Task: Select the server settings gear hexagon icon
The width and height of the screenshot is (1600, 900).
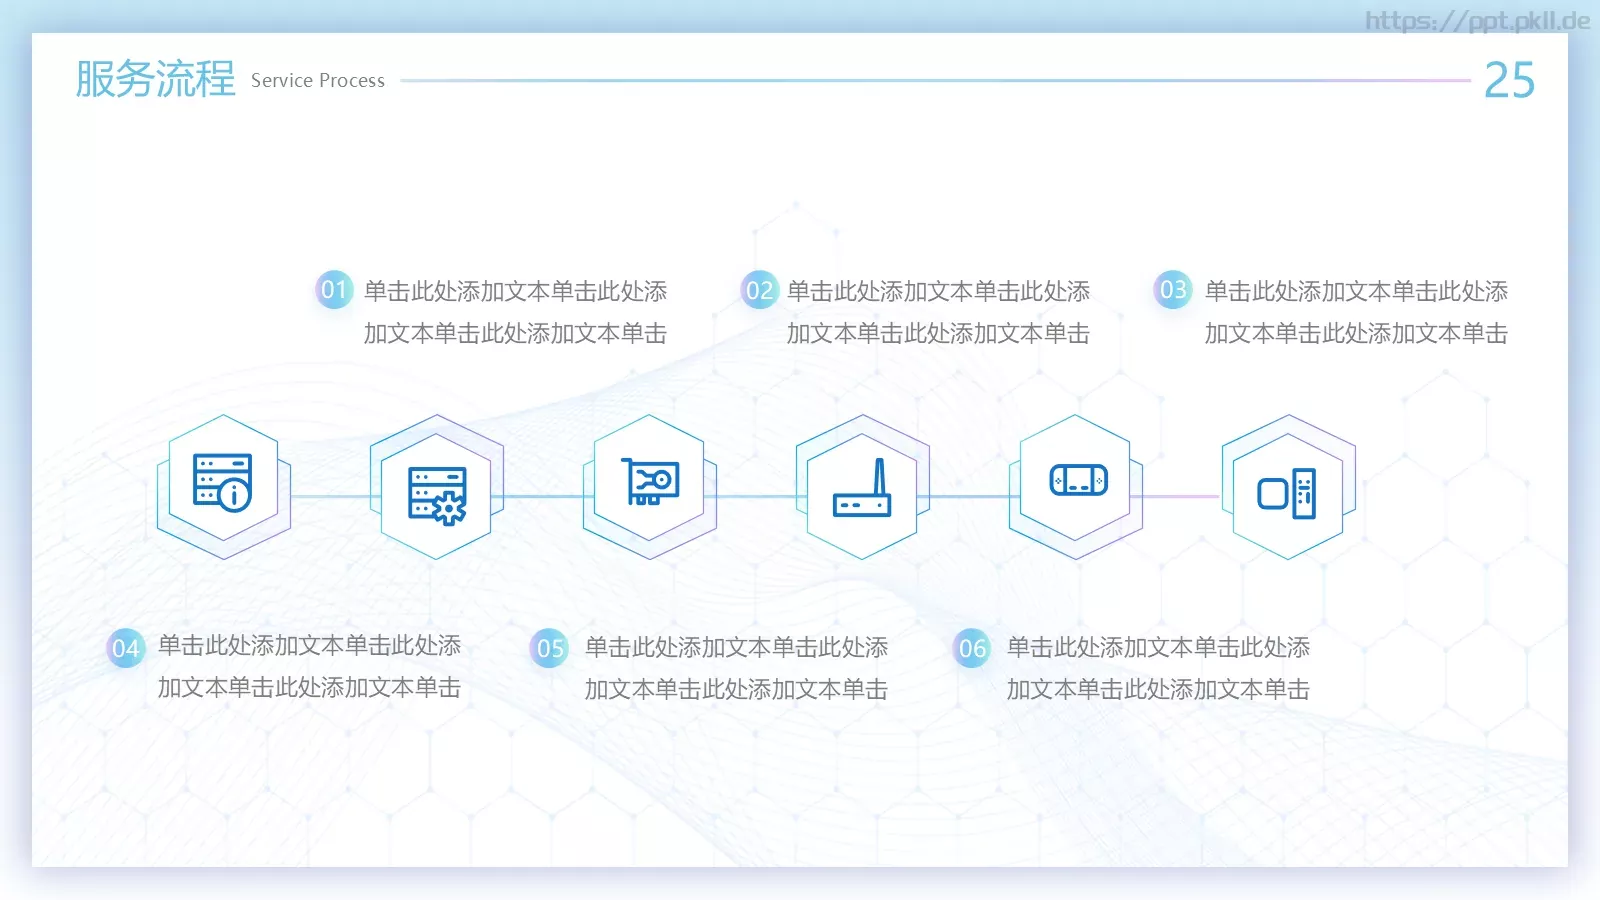Action: tap(436, 488)
